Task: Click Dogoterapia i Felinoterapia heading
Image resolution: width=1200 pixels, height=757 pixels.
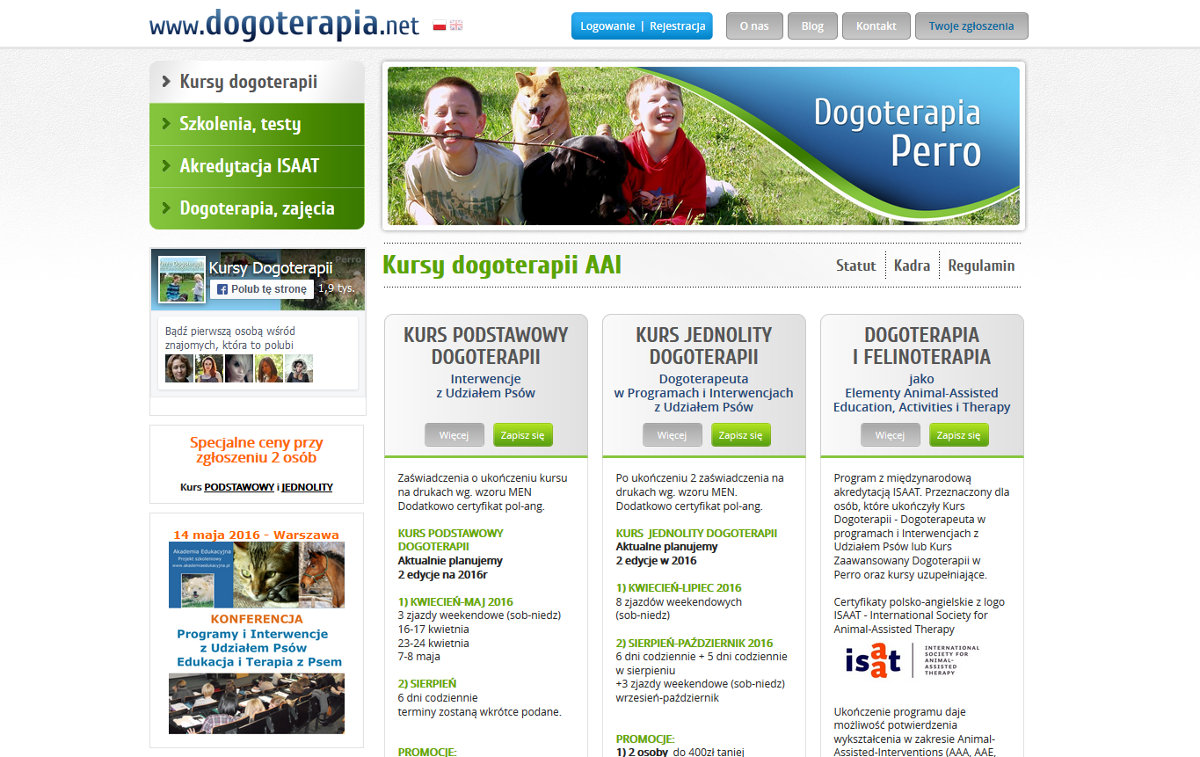Action: pyautogui.click(x=922, y=346)
